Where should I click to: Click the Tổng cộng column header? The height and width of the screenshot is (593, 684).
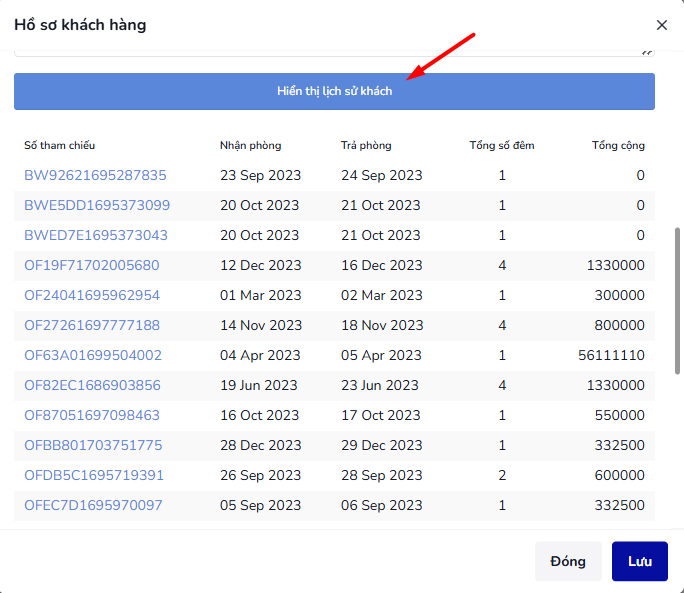[x=618, y=145]
